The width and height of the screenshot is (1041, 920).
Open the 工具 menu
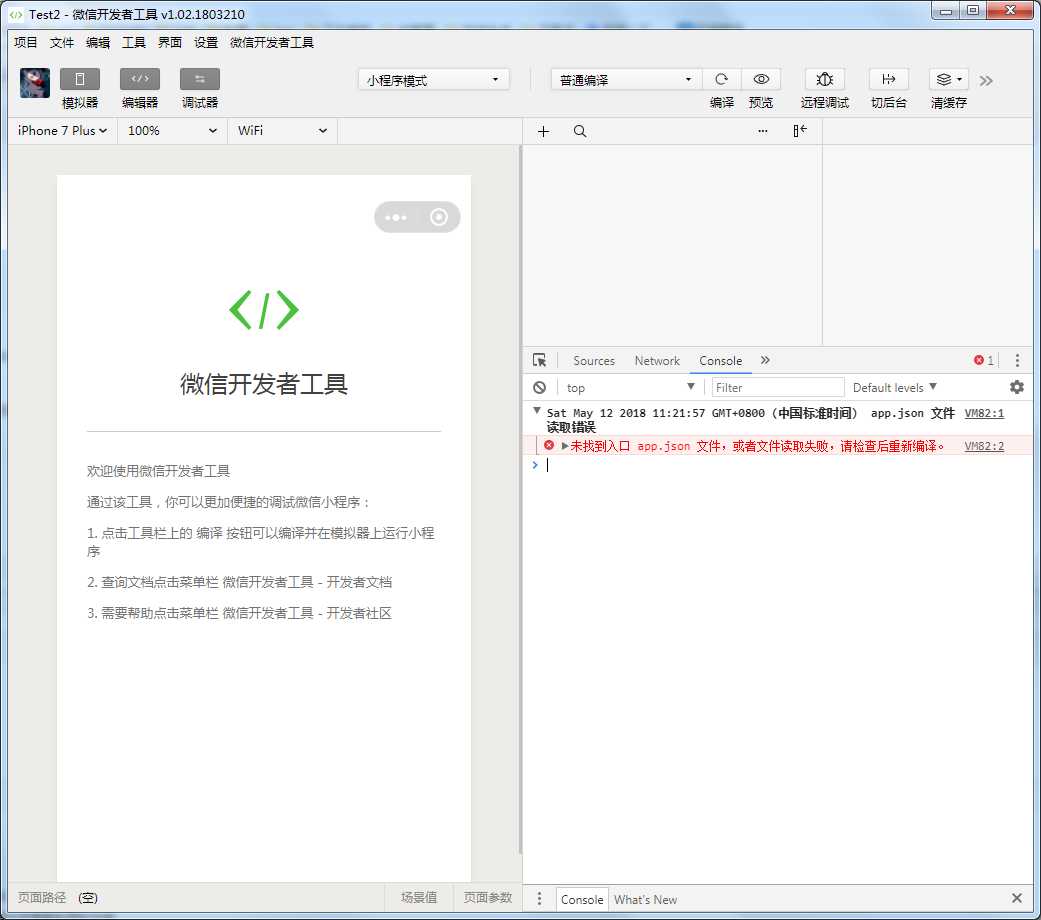(x=133, y=42)
